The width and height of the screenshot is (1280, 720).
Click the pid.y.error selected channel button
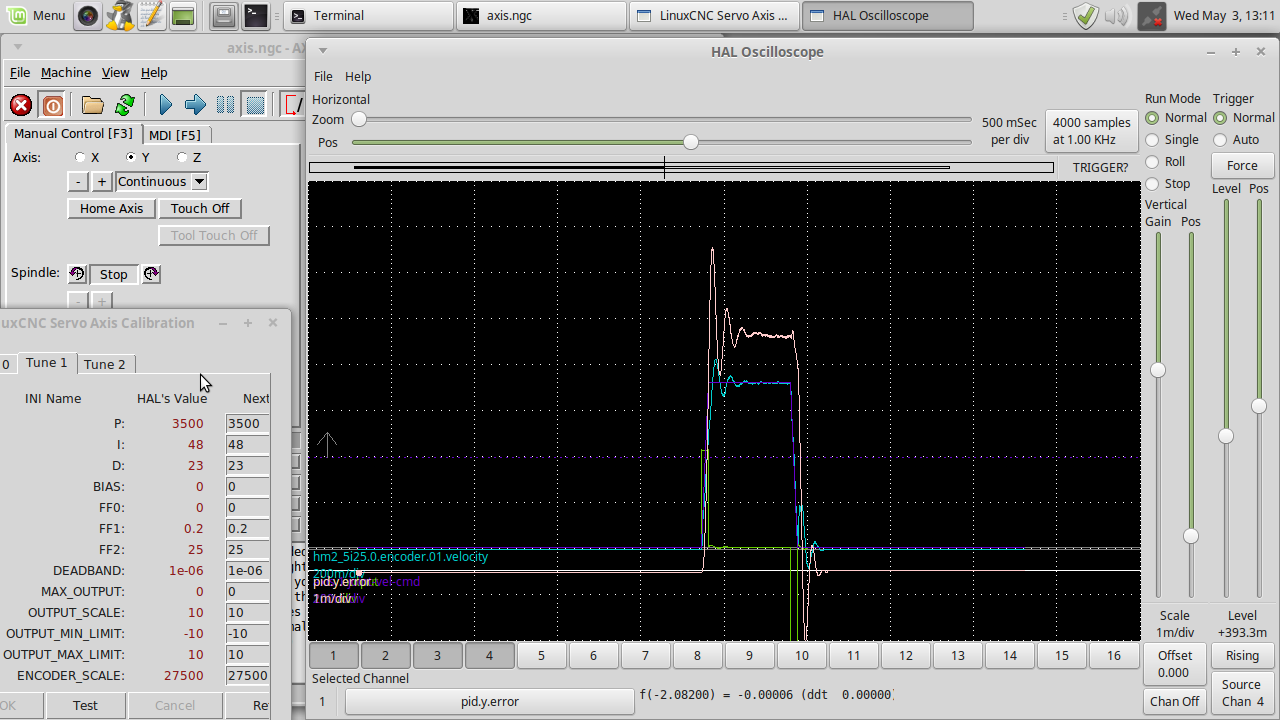[x=490, y=702]
